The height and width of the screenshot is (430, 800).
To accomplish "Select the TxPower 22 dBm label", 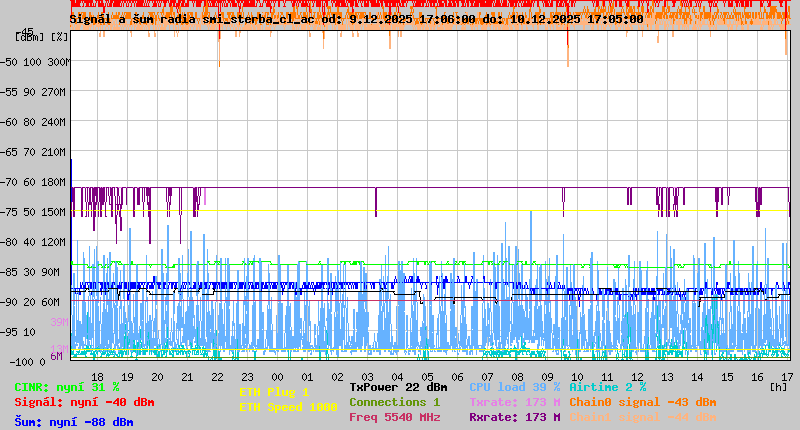I will pyautogui.click(x=398, y=387).
